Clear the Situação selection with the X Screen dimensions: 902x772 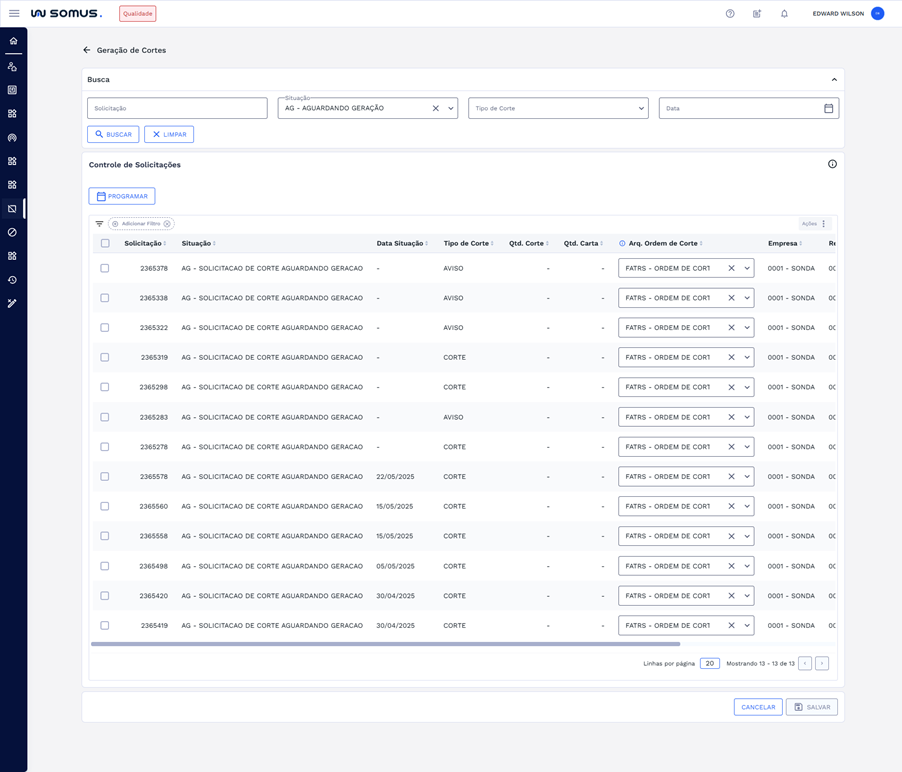point(435,108)
